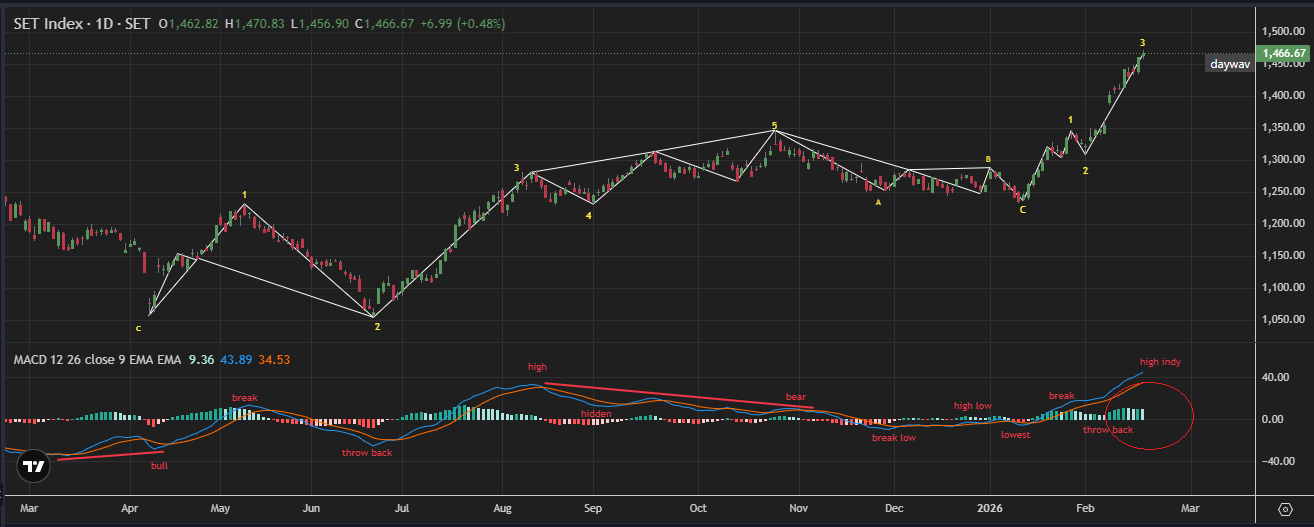This screenshot has height=527, width=1314.
Task: Click the Aug time axis label
Action: click(x=503, y=509)
